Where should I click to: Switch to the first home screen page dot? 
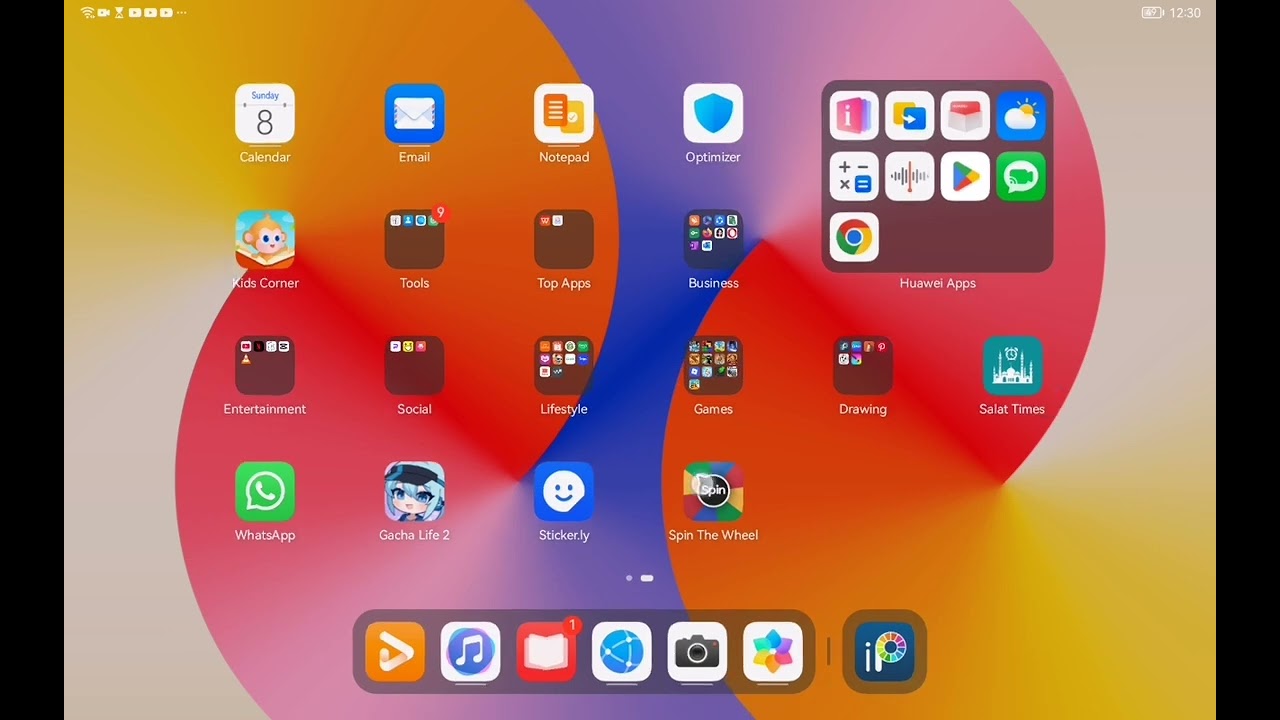629,578
